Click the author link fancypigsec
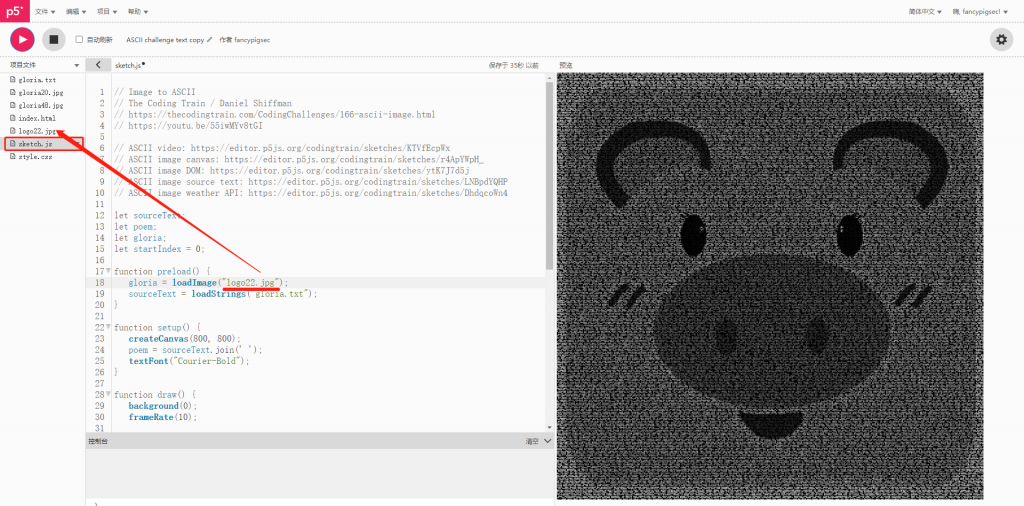Viewport: 1024px width, 506px height. (252, 40)
